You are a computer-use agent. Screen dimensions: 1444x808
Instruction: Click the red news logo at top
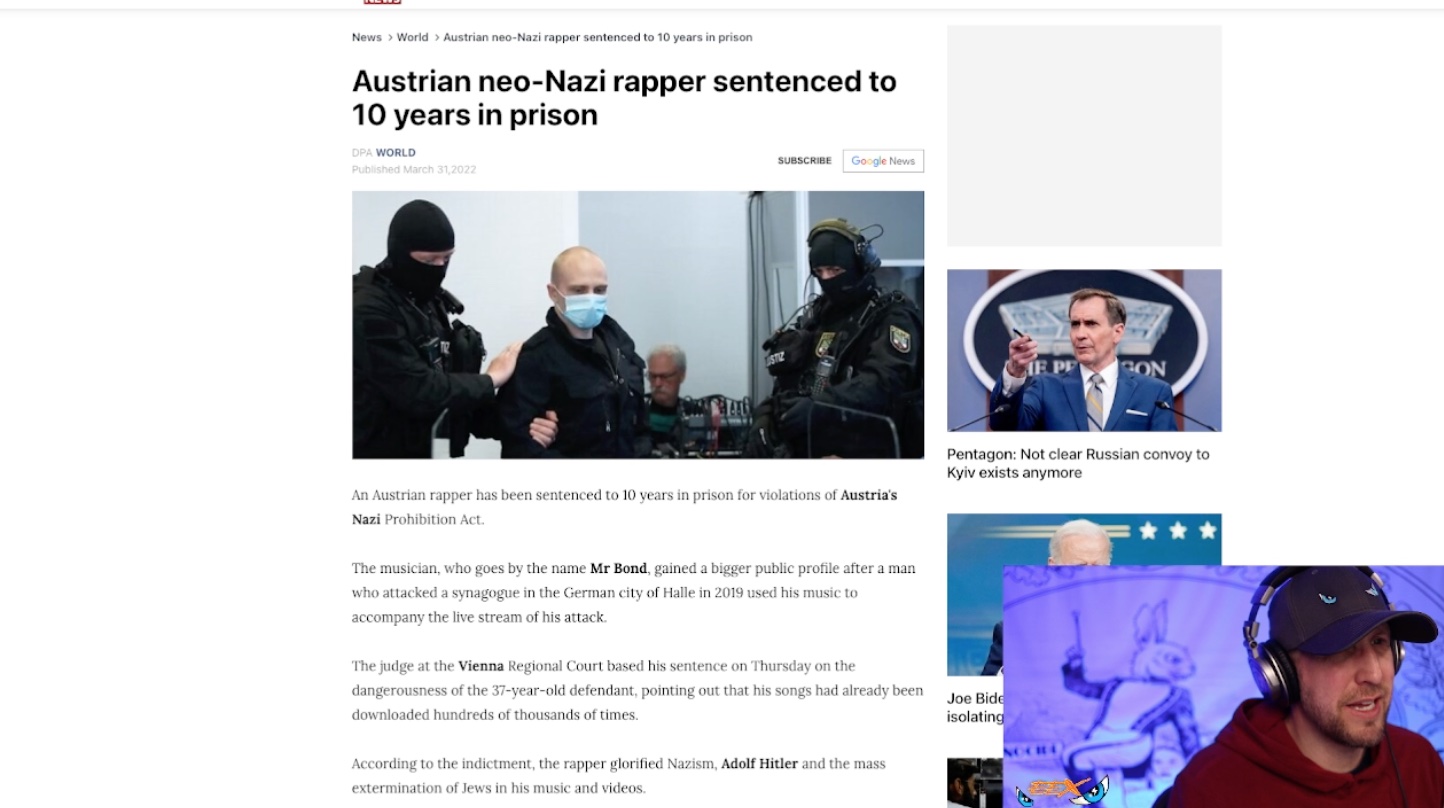(x=382, y=2)
